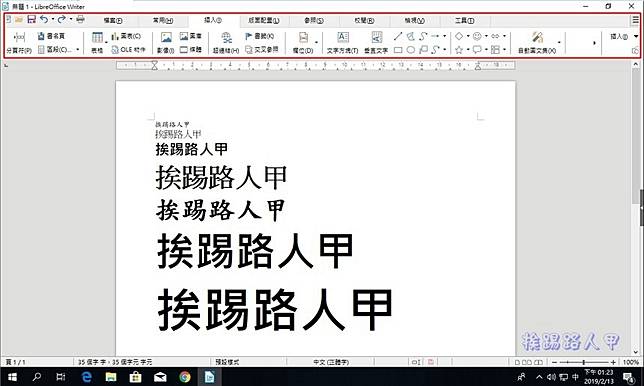
Task: Click the Bookmark (書籤) flag icon
Action: point(248,36)
